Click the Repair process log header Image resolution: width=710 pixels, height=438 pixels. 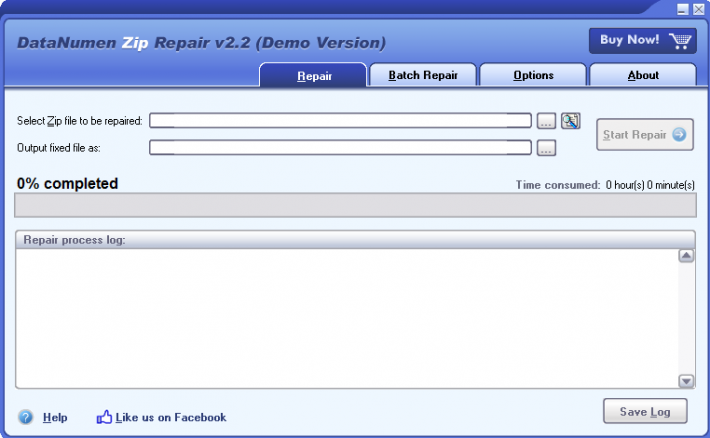(355, 240)
